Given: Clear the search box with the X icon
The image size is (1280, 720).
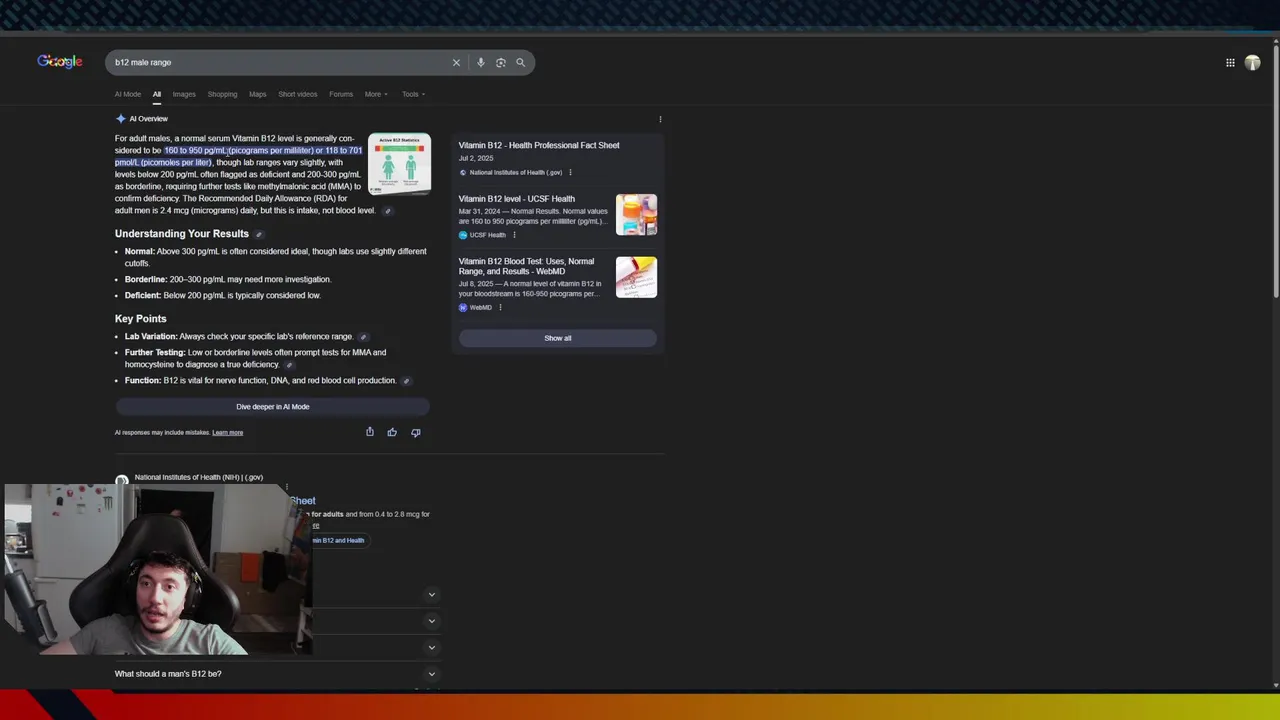Looking at the screenshot, I should 456,62.
